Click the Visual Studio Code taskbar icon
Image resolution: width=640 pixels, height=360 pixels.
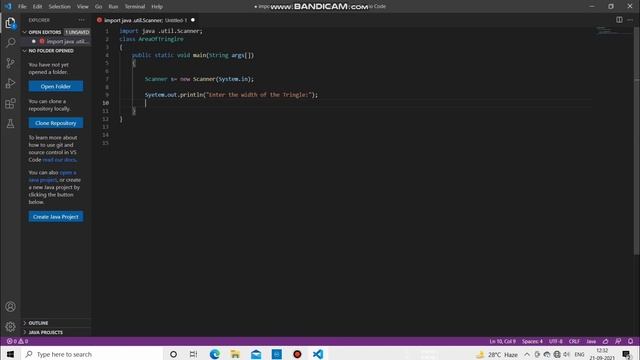tap(318, 354)
